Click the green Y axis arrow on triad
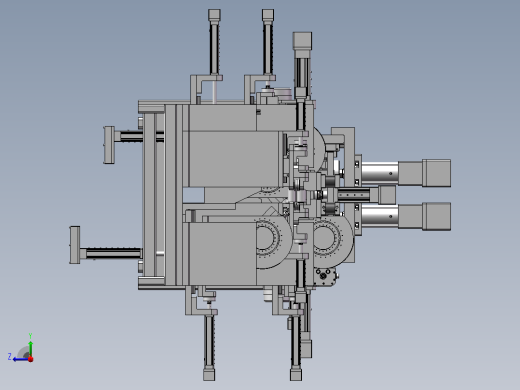 tap(30, 348)
